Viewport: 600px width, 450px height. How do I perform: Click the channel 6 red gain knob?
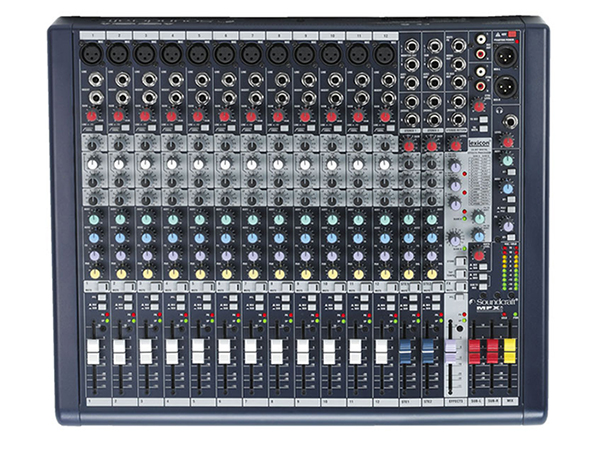coord(224,117)
